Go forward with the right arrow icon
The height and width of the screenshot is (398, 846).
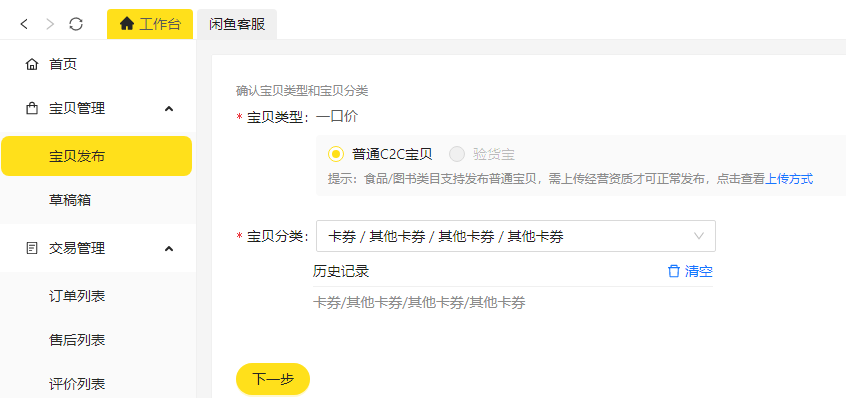[x=50, y=24]
